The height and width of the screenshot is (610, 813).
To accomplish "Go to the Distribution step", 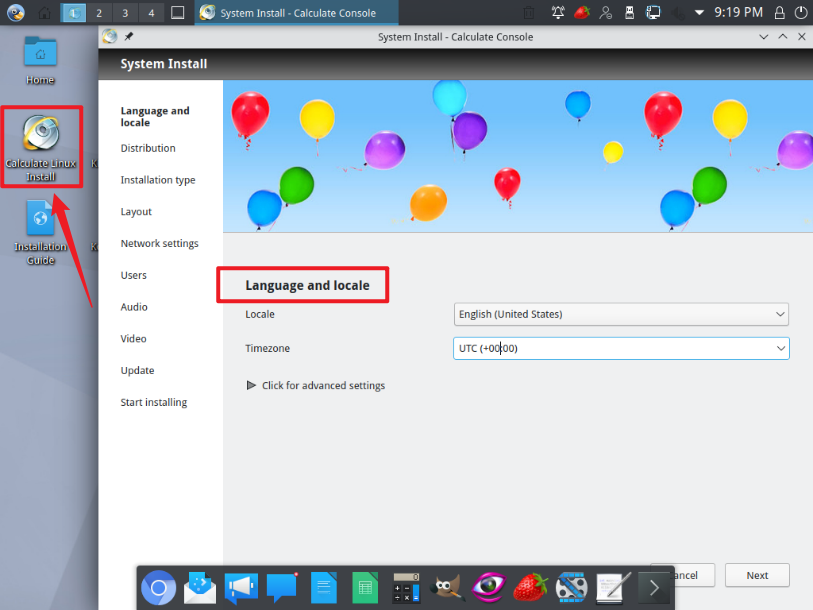I will (x=148, y=148).
